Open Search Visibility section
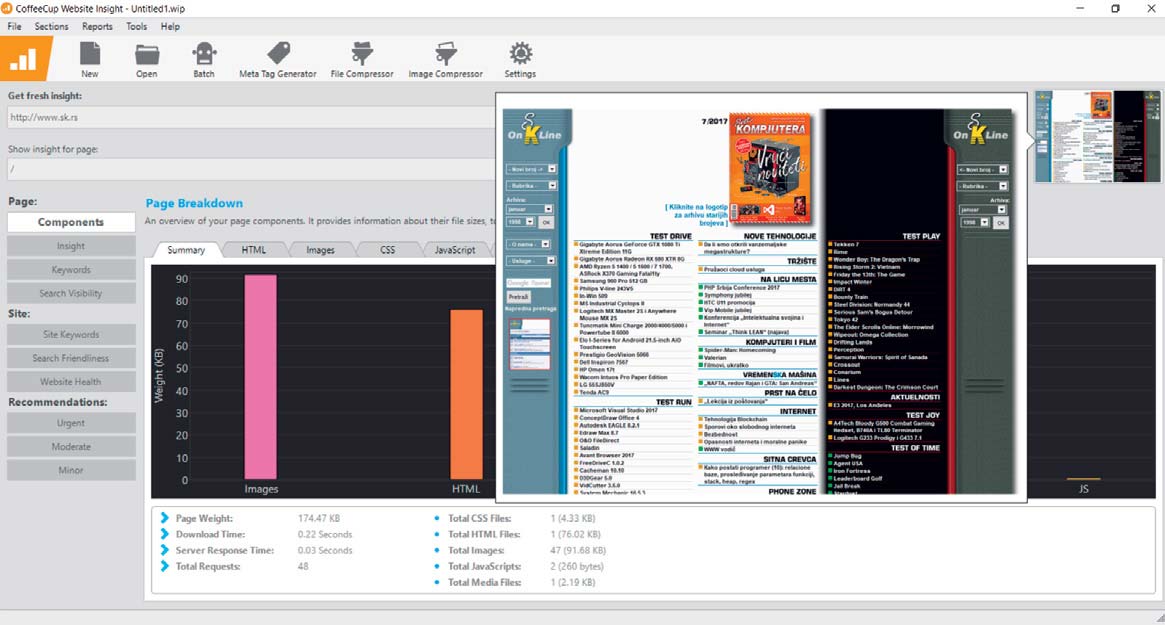Viewport: 1165px width, 625px height. pyautogui.click(x=71, y=294)
